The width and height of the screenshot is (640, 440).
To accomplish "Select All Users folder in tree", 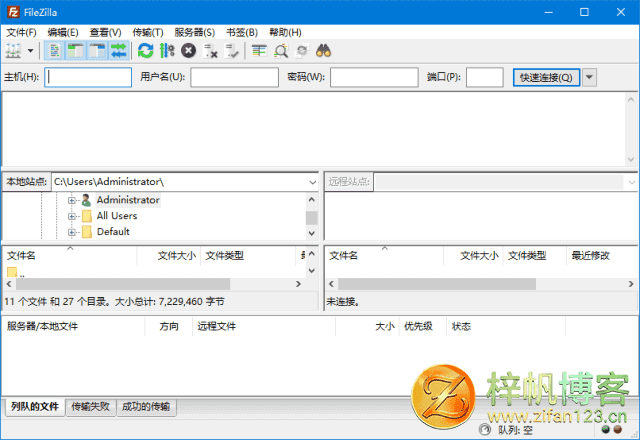I will click(117, 216).
